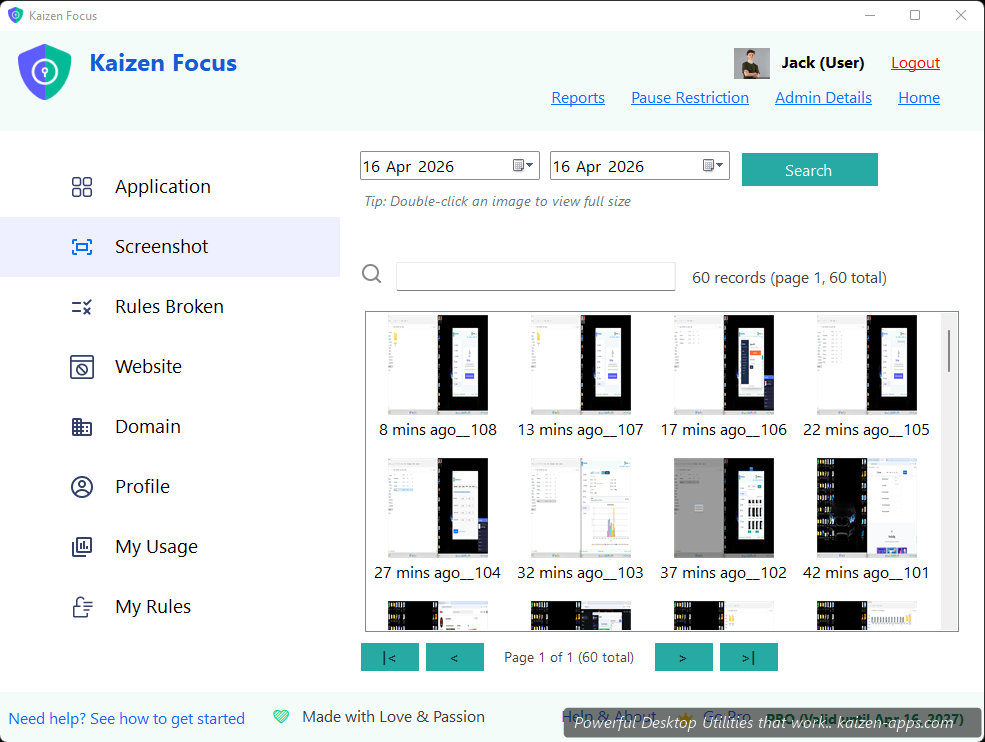Click Jack's user avatar picture
The width and height of the screenshot is (985, 742).
coord(751,63)
